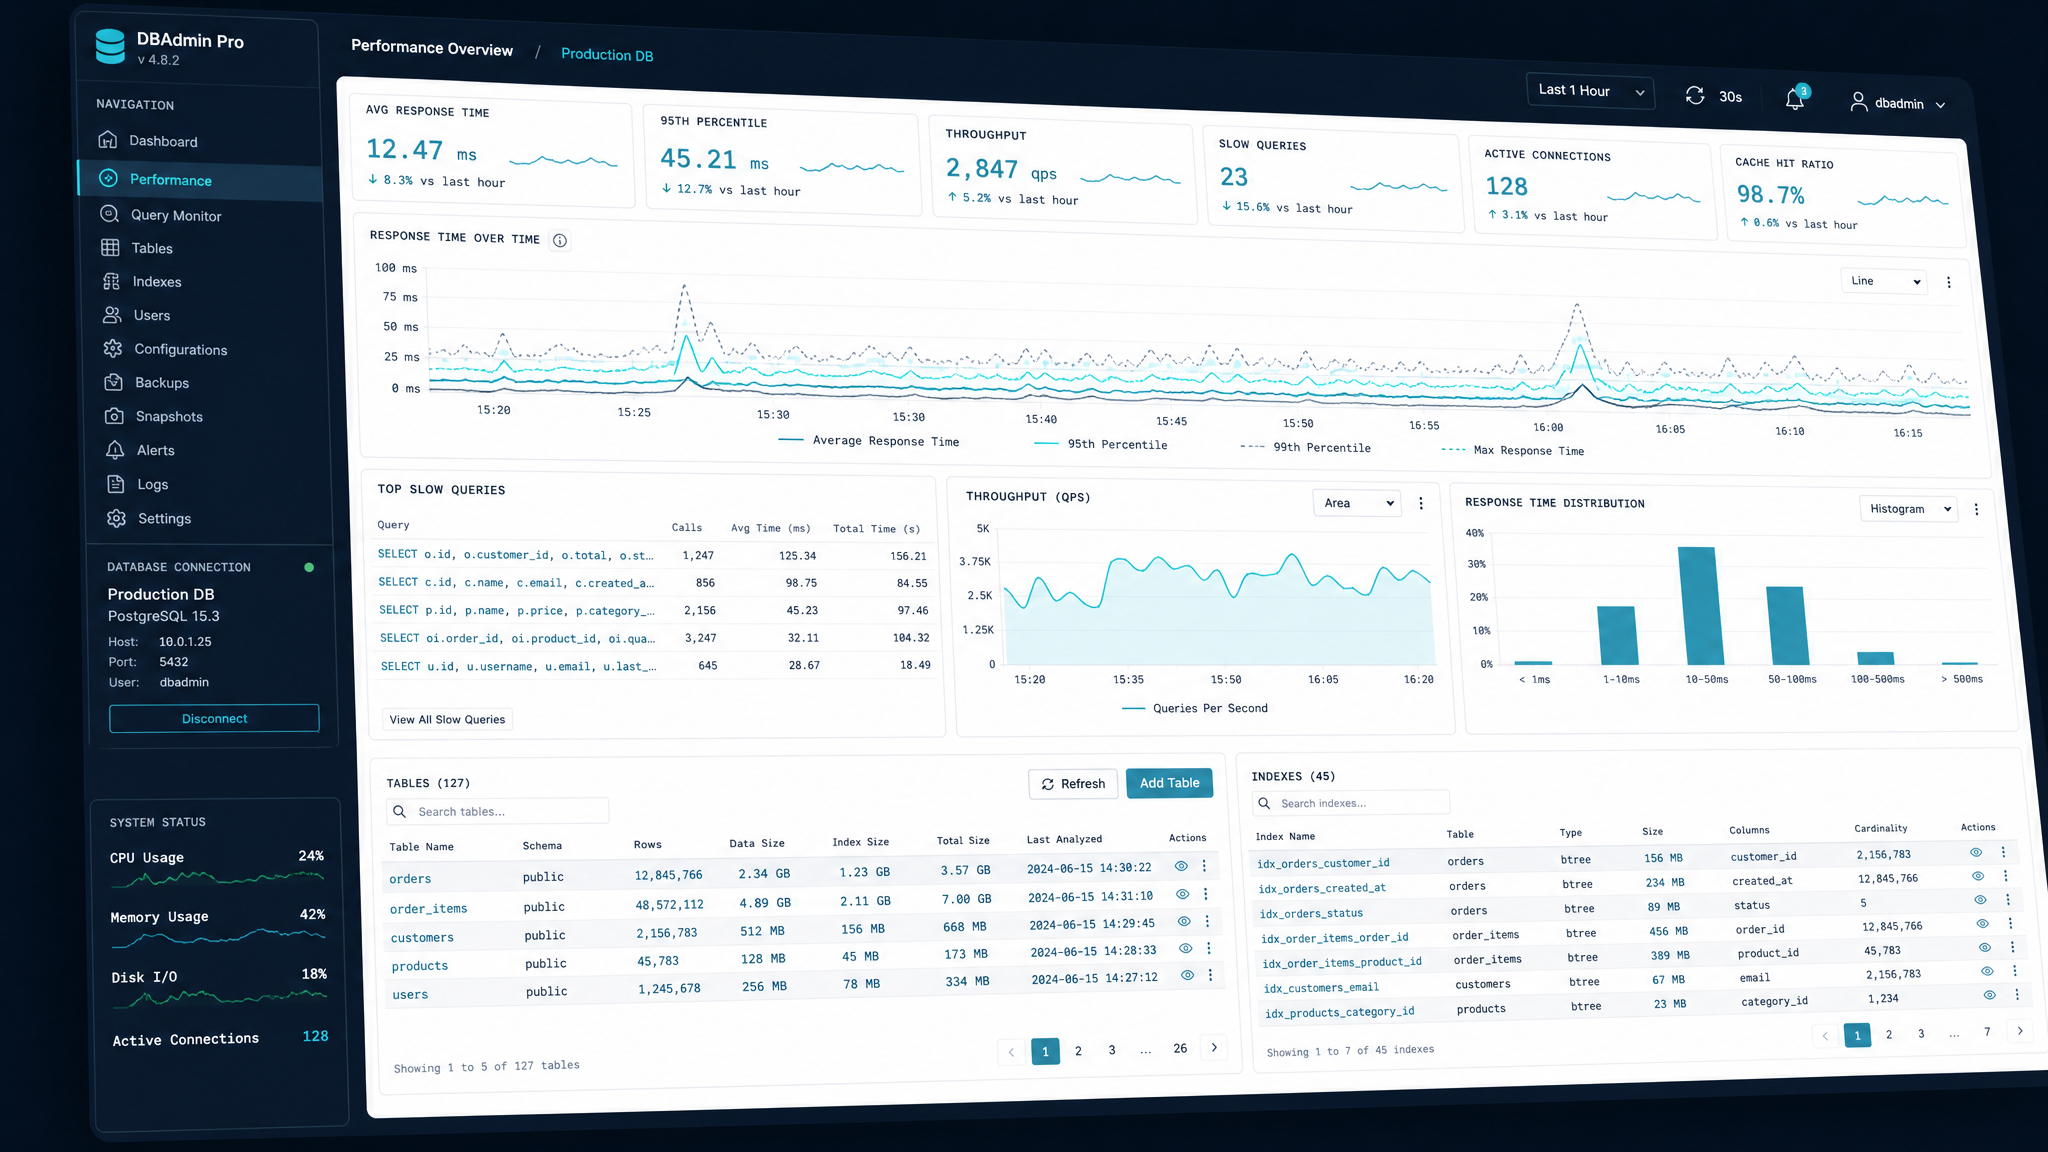Click the Indexes sidebar icon

111,281
